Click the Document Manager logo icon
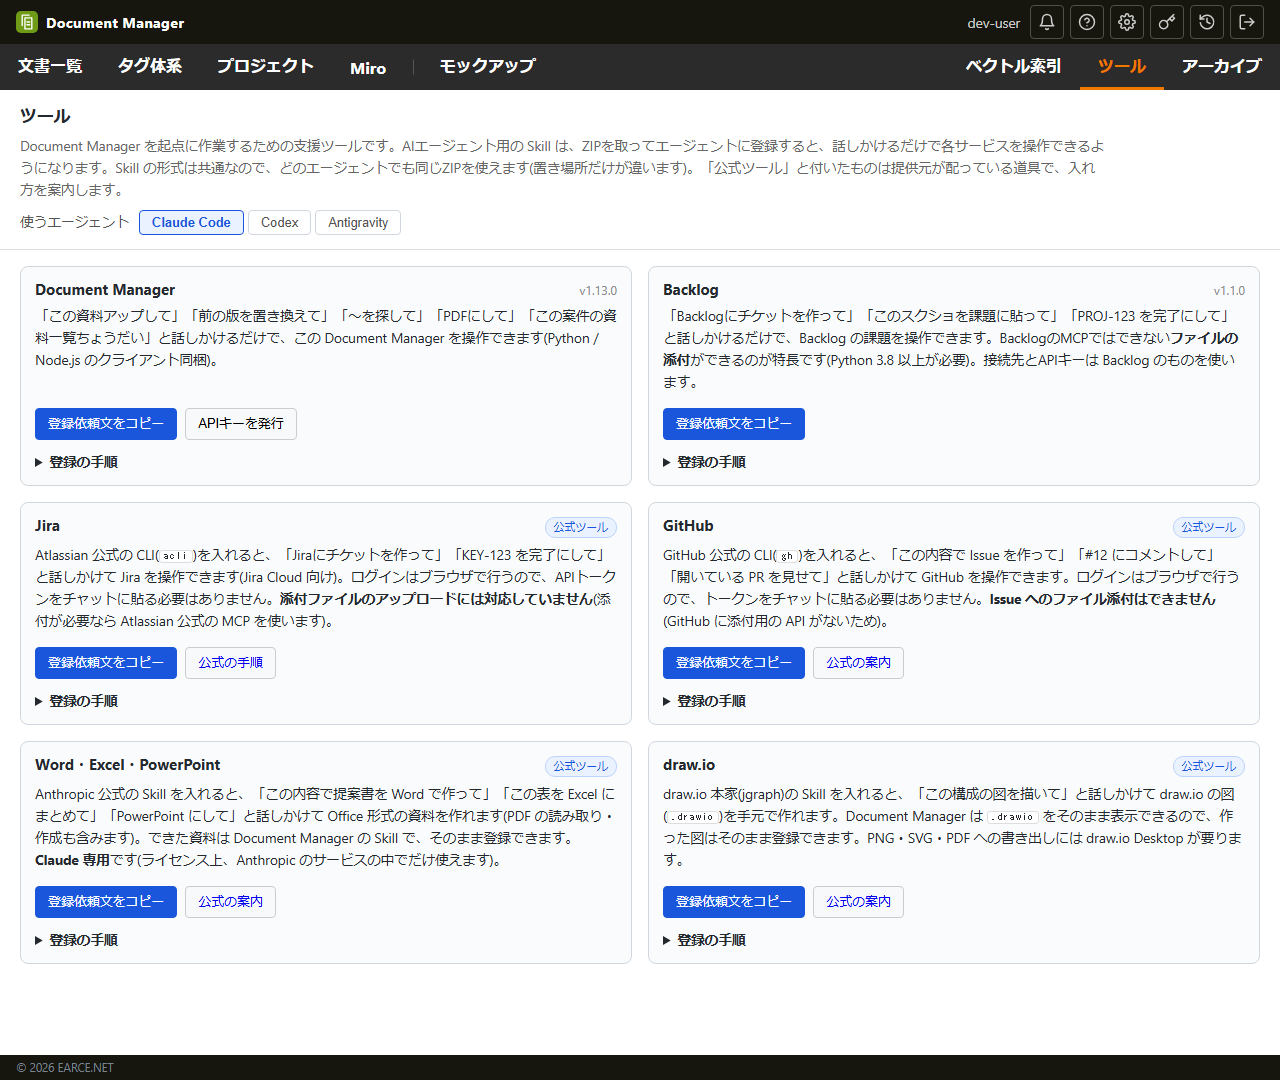The image size is (1280, 1080). pos(27,22)
